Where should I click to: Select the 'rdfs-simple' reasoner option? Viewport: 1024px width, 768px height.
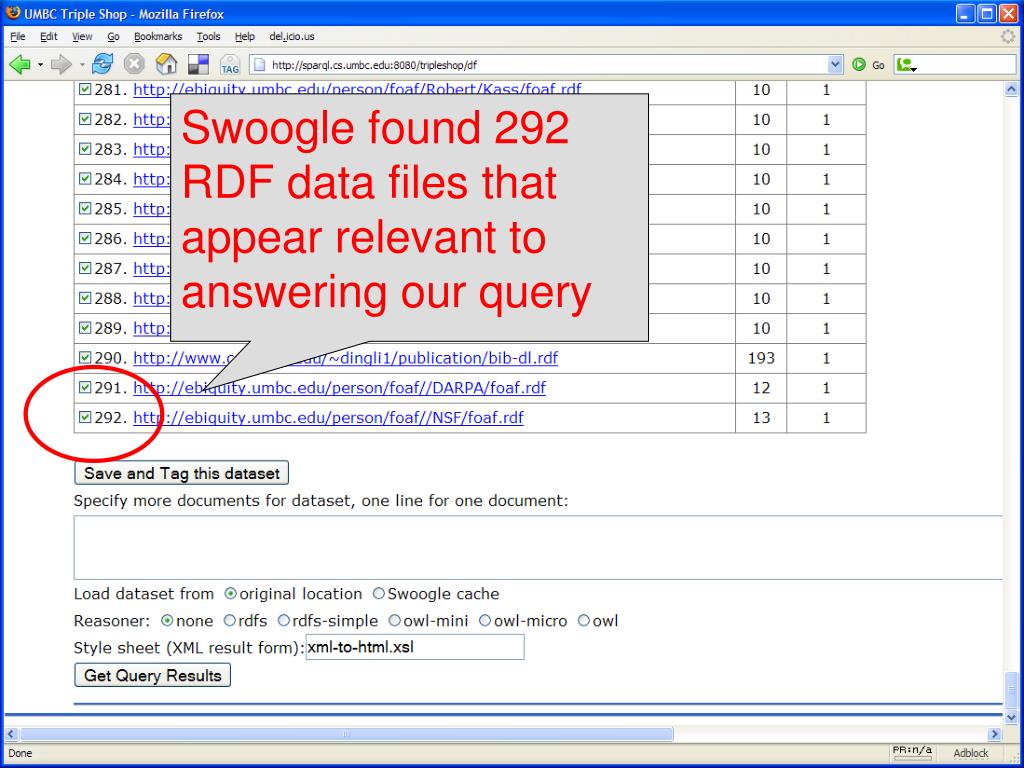tap(283, 620)
